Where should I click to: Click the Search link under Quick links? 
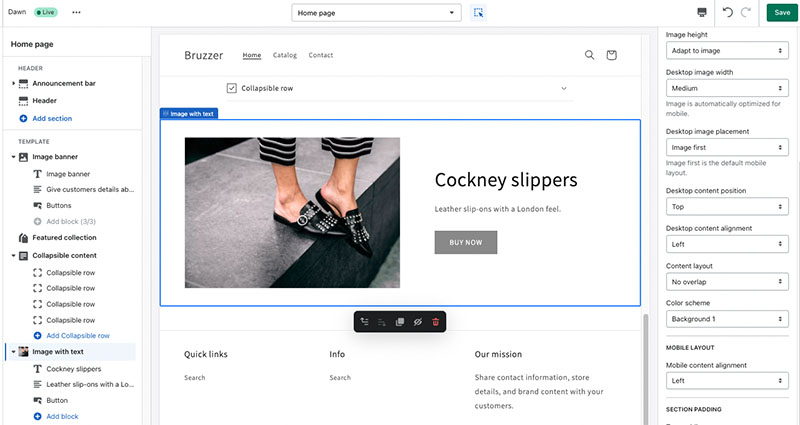point(194,378)
